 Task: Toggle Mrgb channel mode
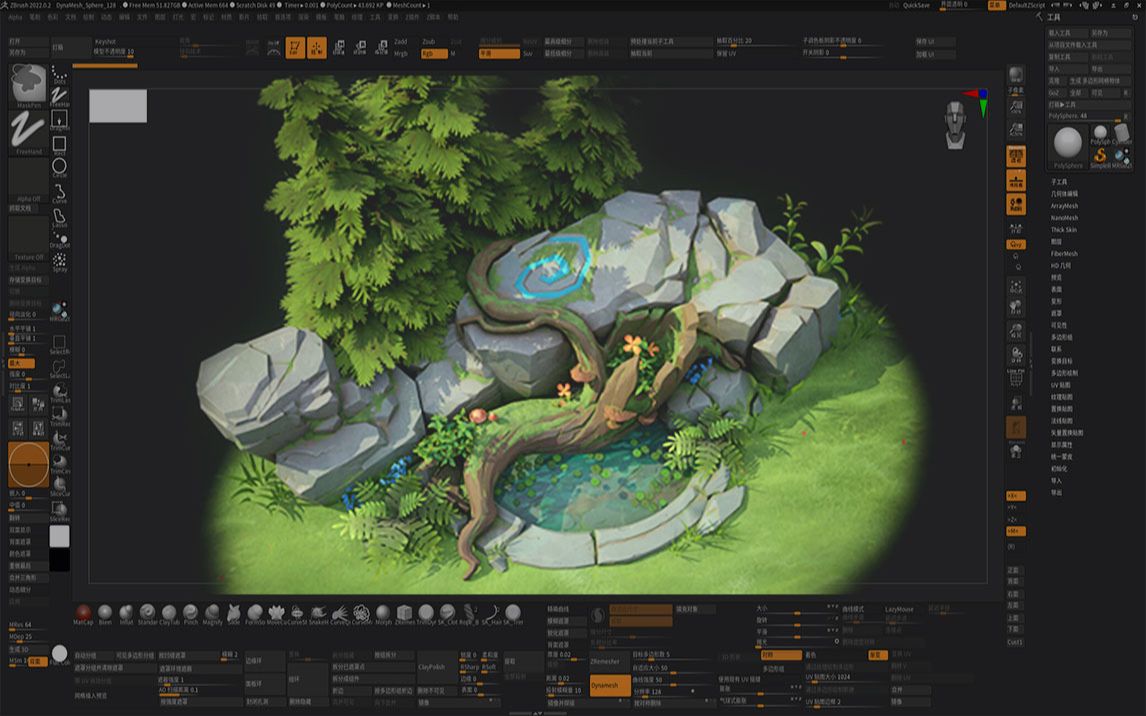(401, 54)
